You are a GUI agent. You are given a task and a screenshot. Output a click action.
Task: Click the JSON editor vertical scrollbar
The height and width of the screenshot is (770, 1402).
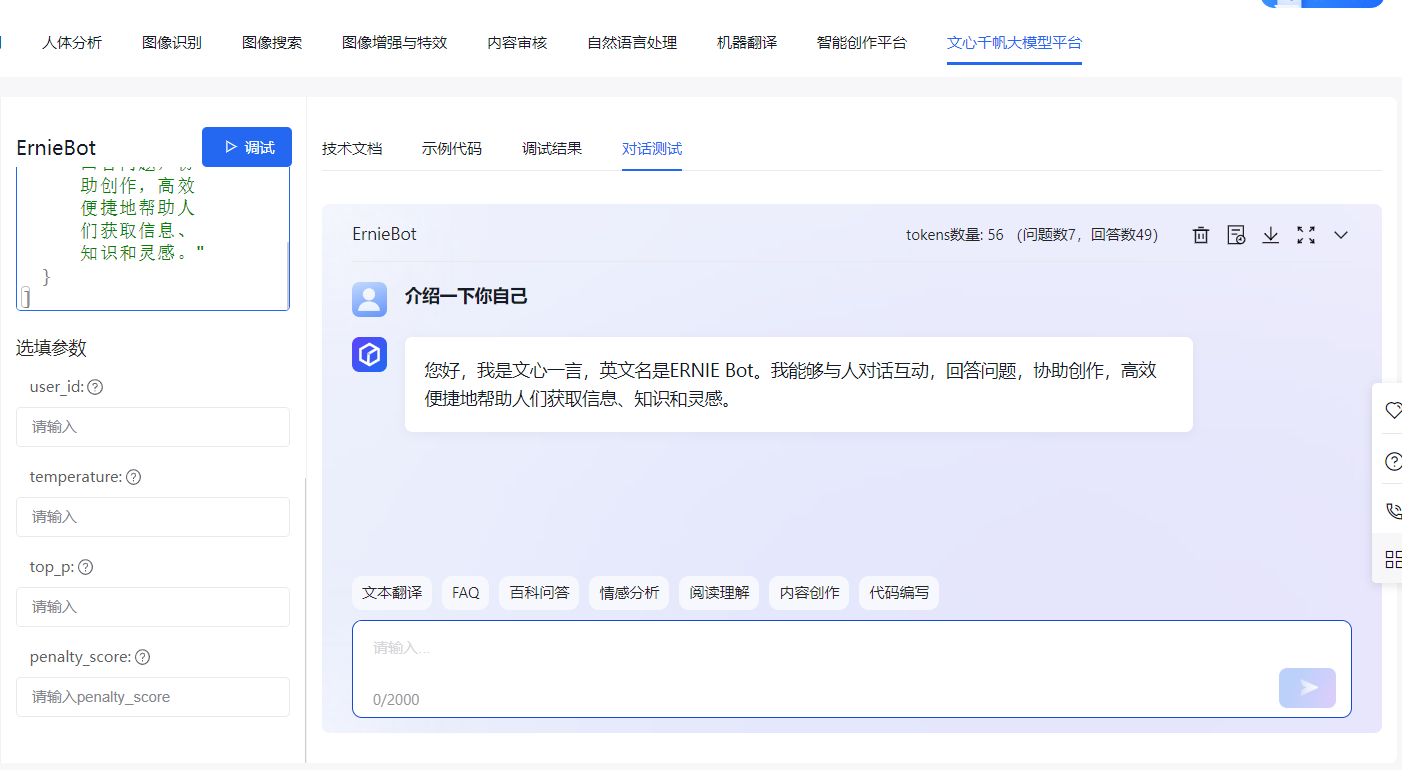288,274
